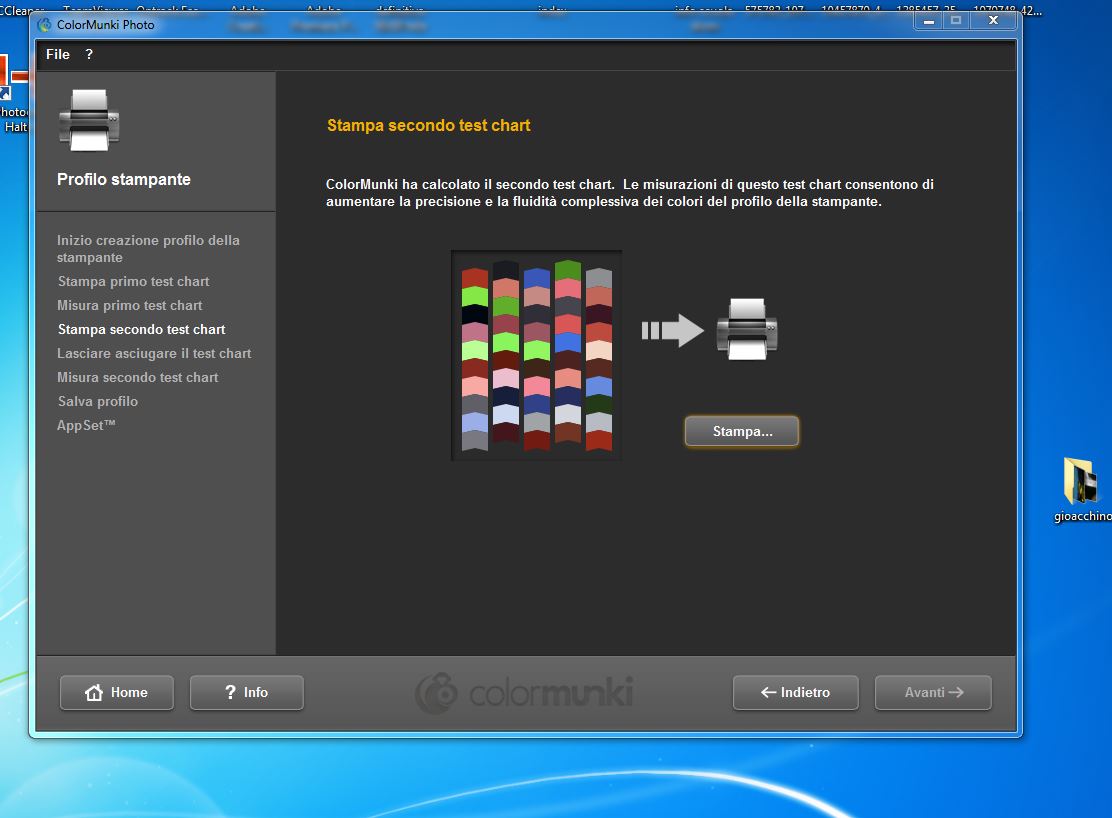Select 'Misura primo test chart' step
The image size is (1112, 818).
tap(130, 306)
